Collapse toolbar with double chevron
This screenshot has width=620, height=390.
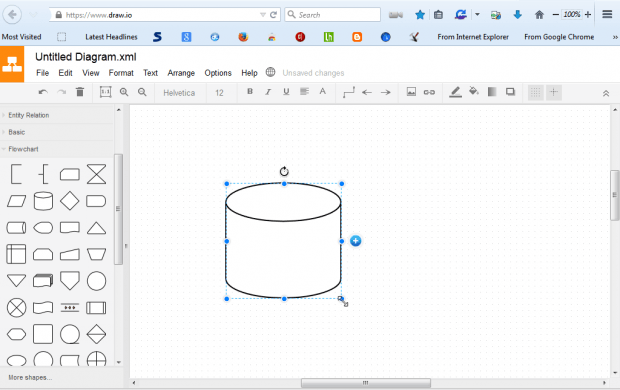pyautogui.click(x=606, y=94)
